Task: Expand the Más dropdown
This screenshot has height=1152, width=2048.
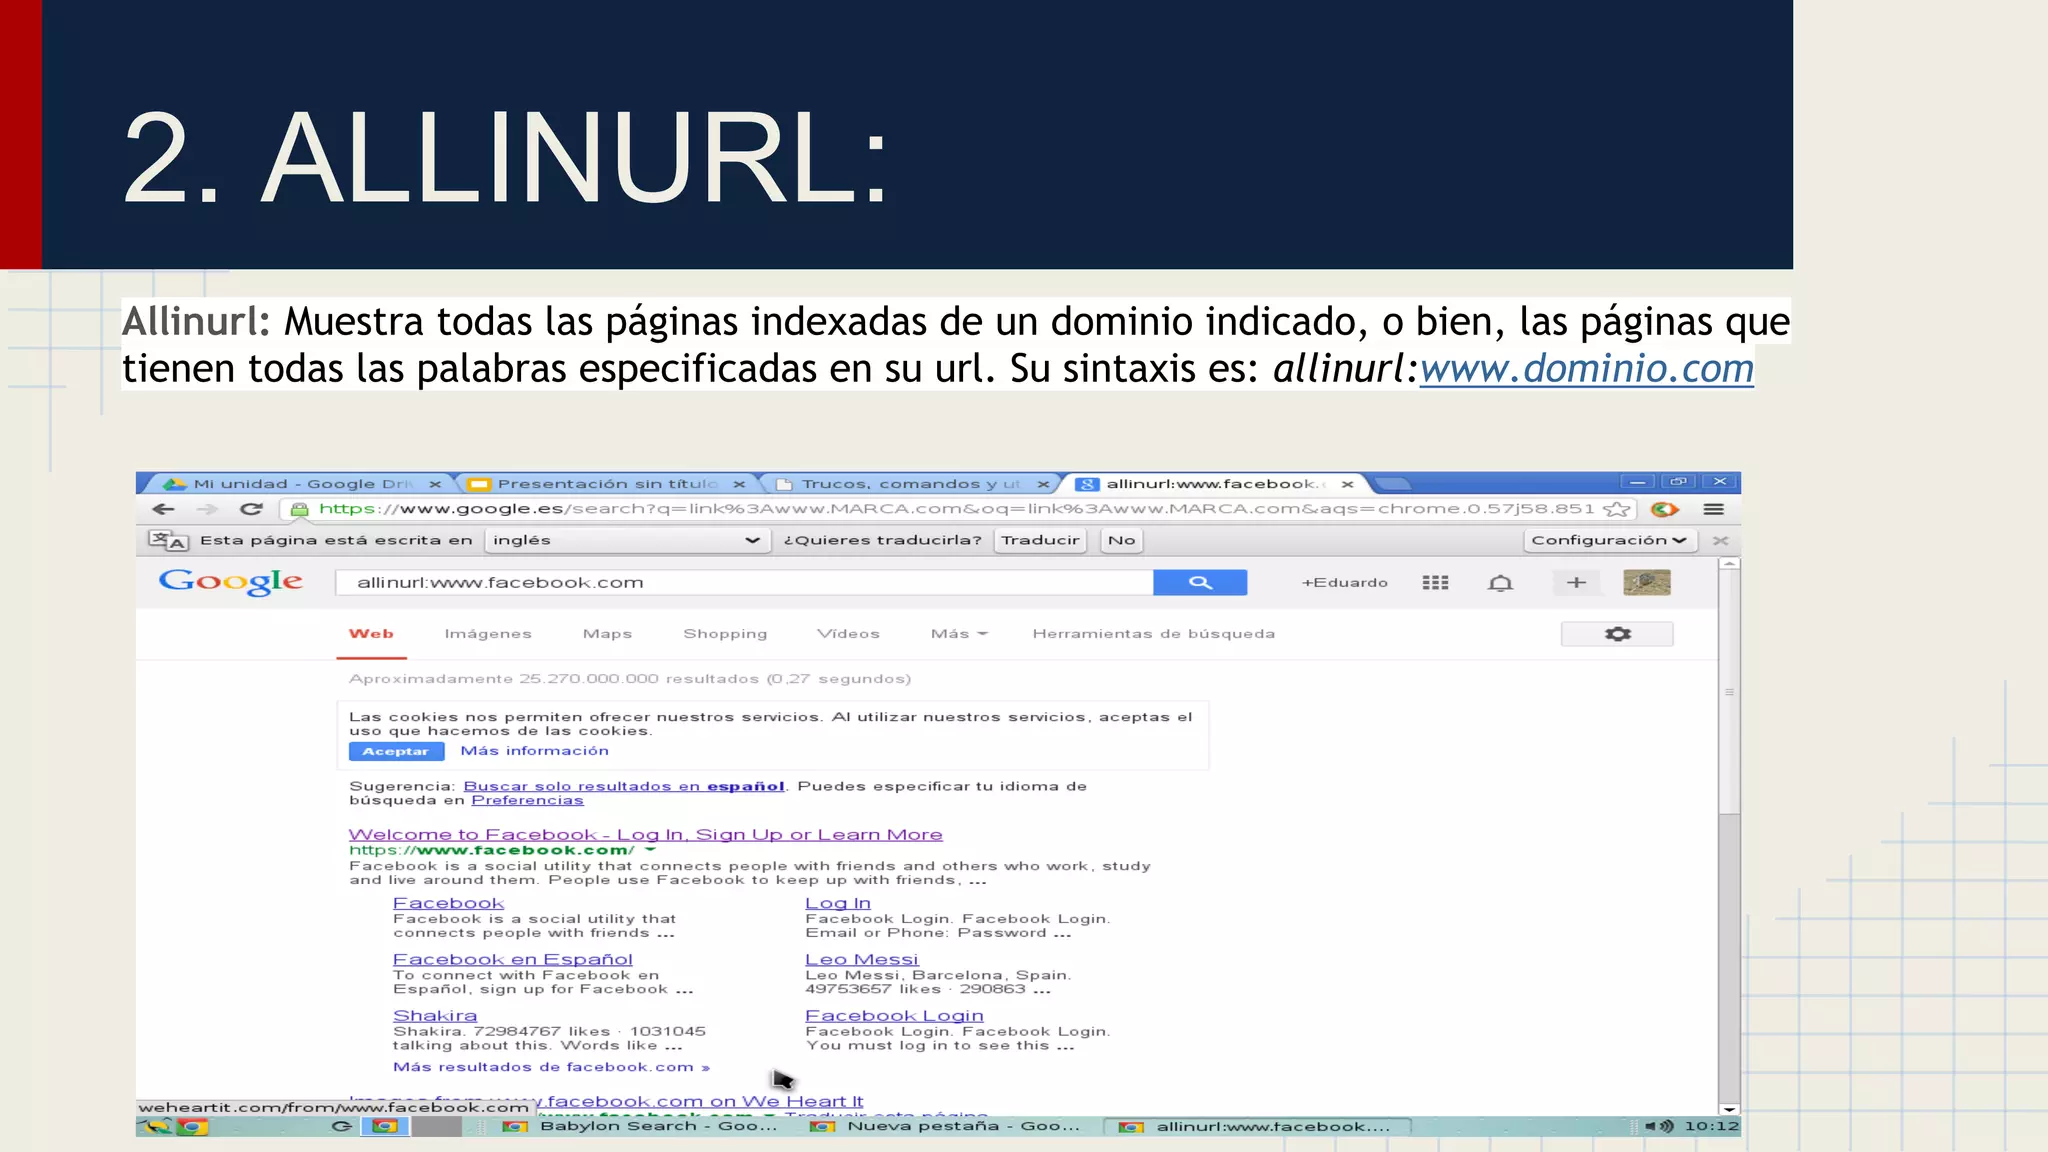Action: (x=958, y=634)
